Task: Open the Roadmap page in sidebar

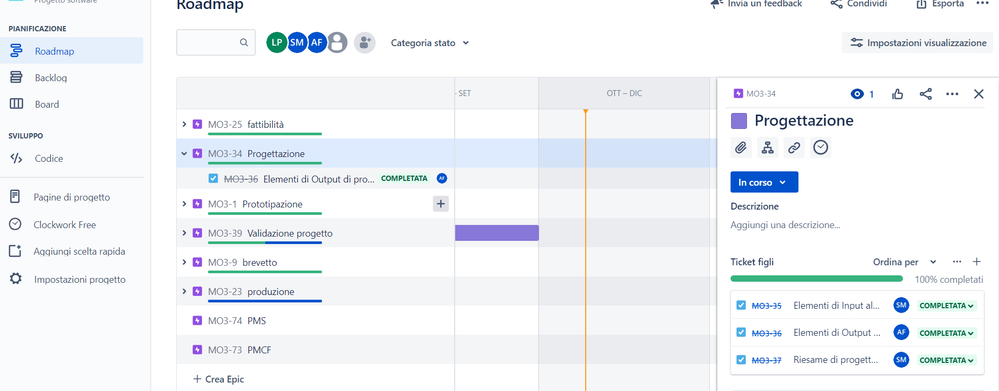Action: (71, 51)
